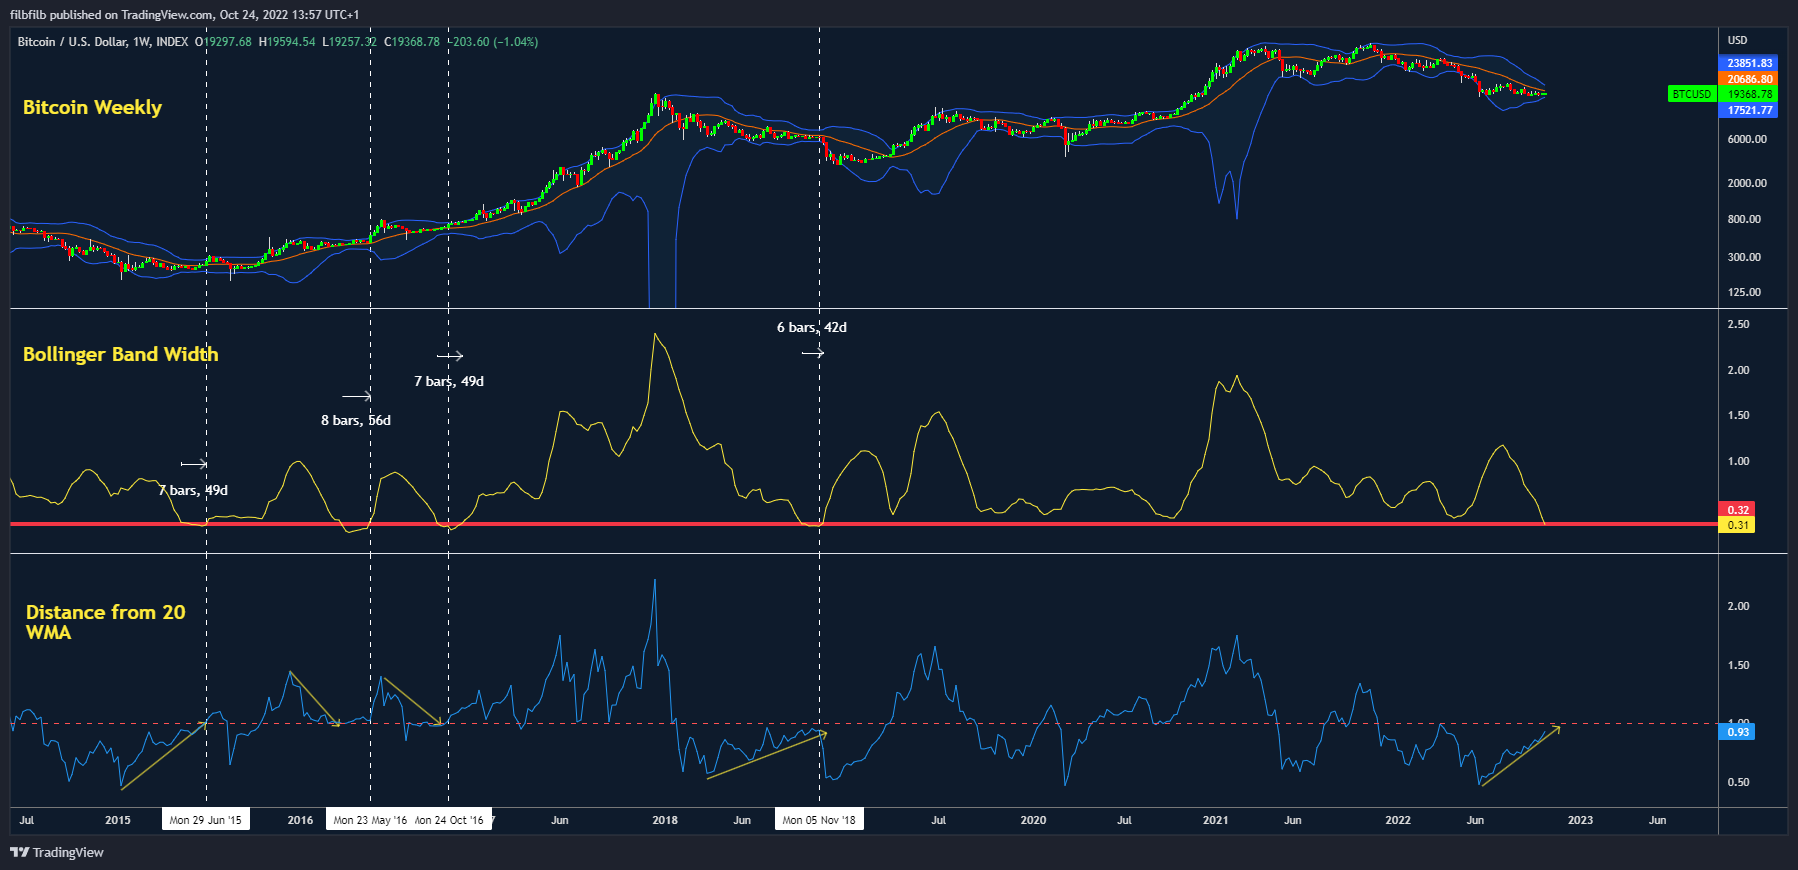Open the USD currency selector on price axis
This screenshot has height=870, width=1798.
point(1737,40)
